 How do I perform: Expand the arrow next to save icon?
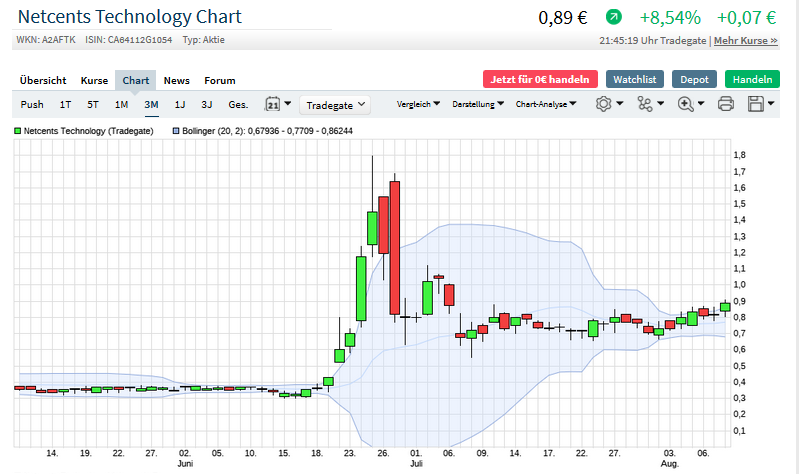coord(771,103)
